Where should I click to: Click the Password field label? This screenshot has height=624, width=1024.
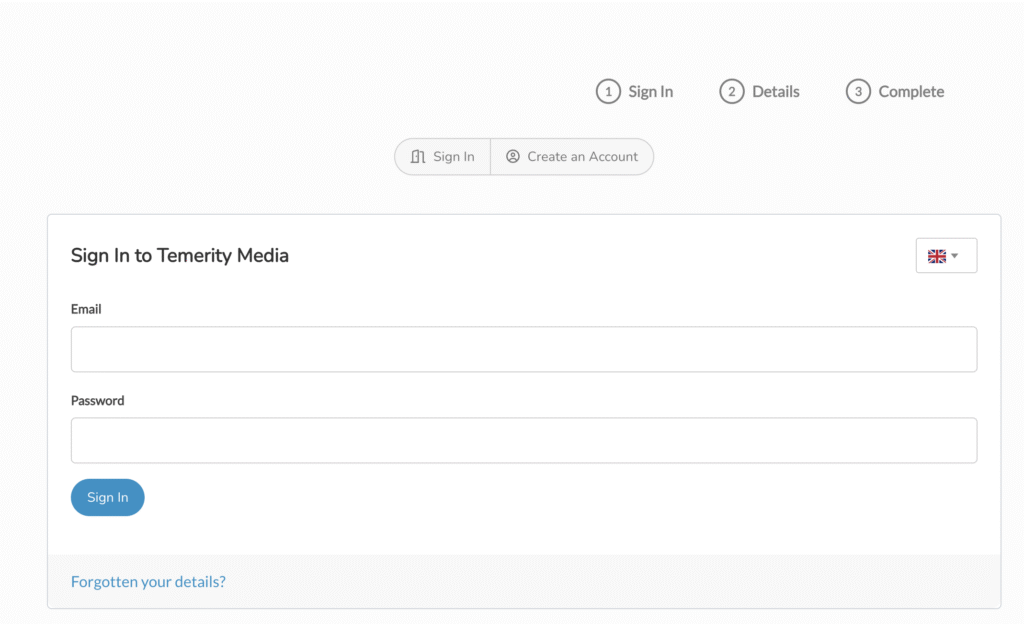pos(97,401)
